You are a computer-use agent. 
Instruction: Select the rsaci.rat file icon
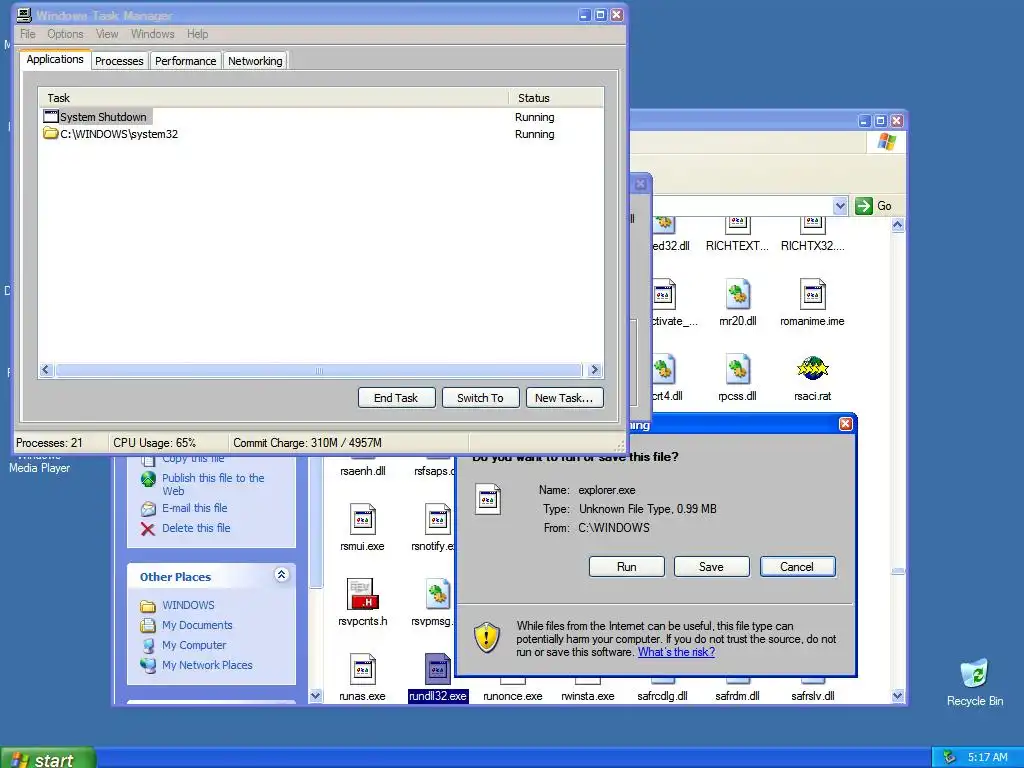point(812,370)
